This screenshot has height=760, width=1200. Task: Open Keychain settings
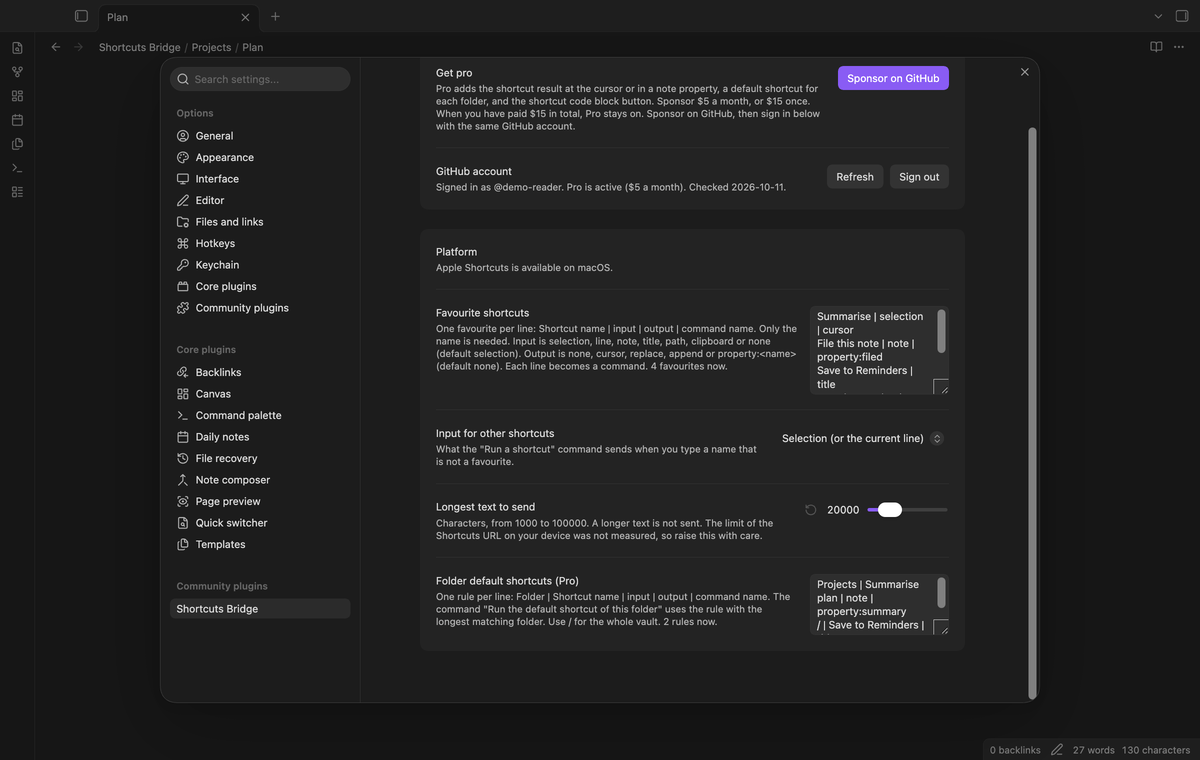pyautogui.click(x=260, y=265)
